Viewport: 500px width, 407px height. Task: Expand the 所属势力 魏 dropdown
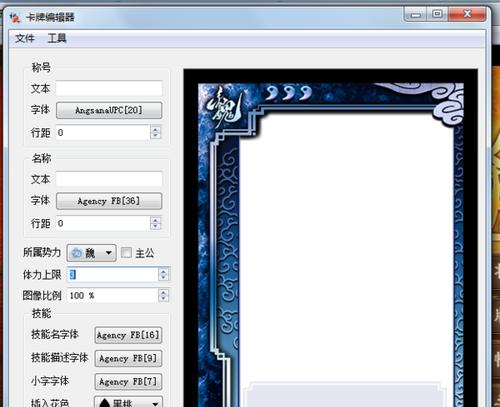(x=91, y=253)
